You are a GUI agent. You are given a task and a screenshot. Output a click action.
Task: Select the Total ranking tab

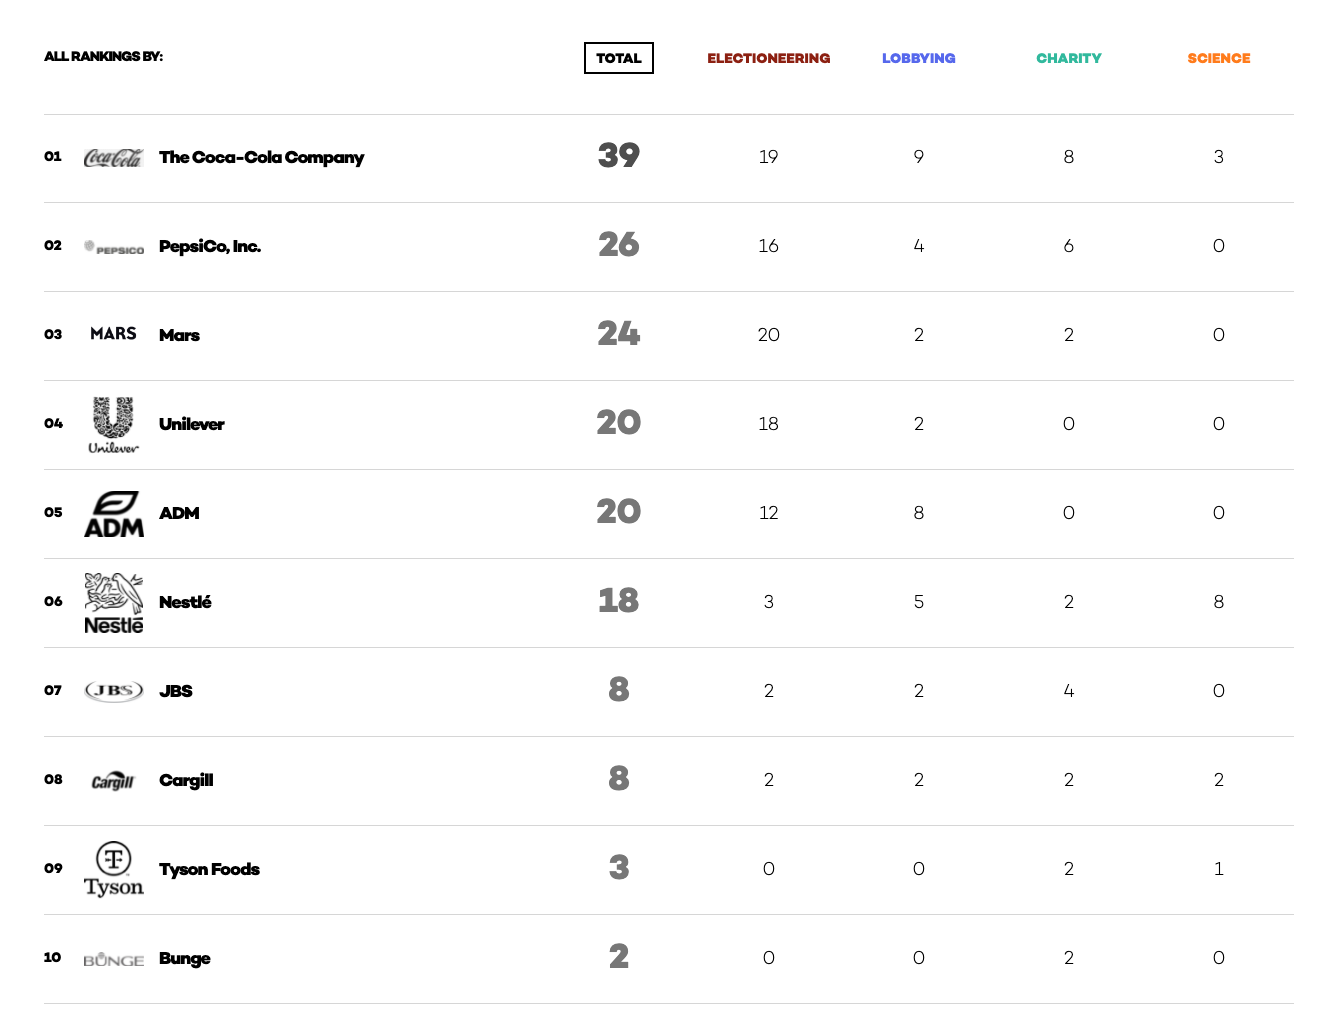tap(618, 58)
